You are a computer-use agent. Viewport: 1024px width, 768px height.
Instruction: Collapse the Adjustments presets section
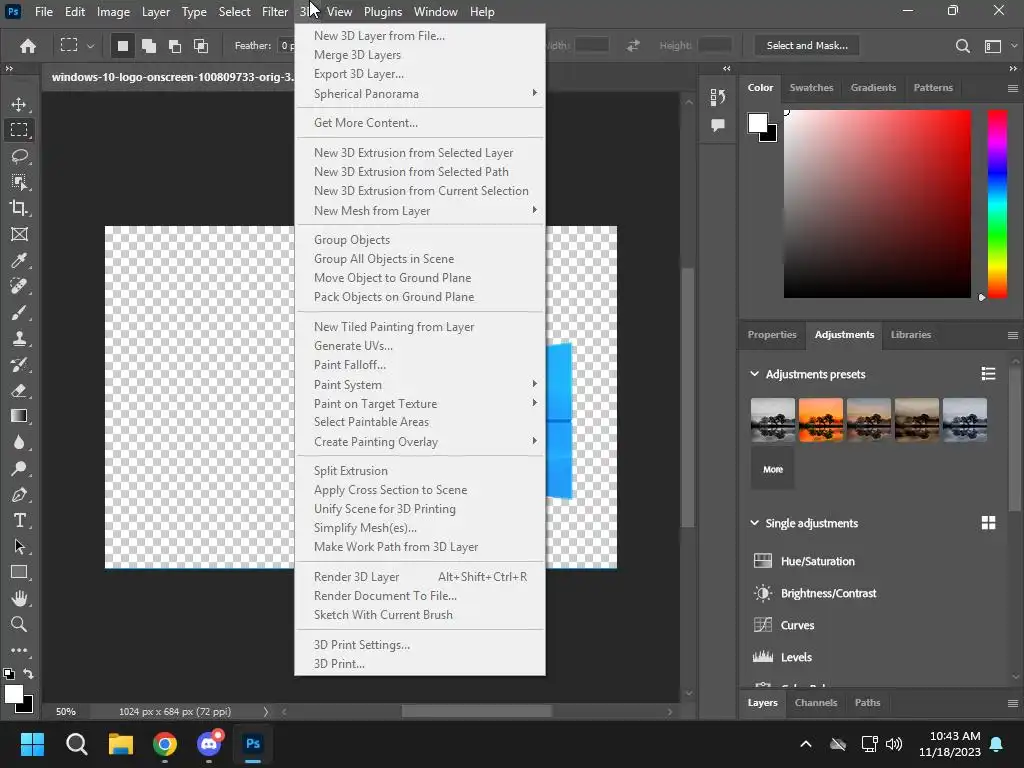[754, 374]
